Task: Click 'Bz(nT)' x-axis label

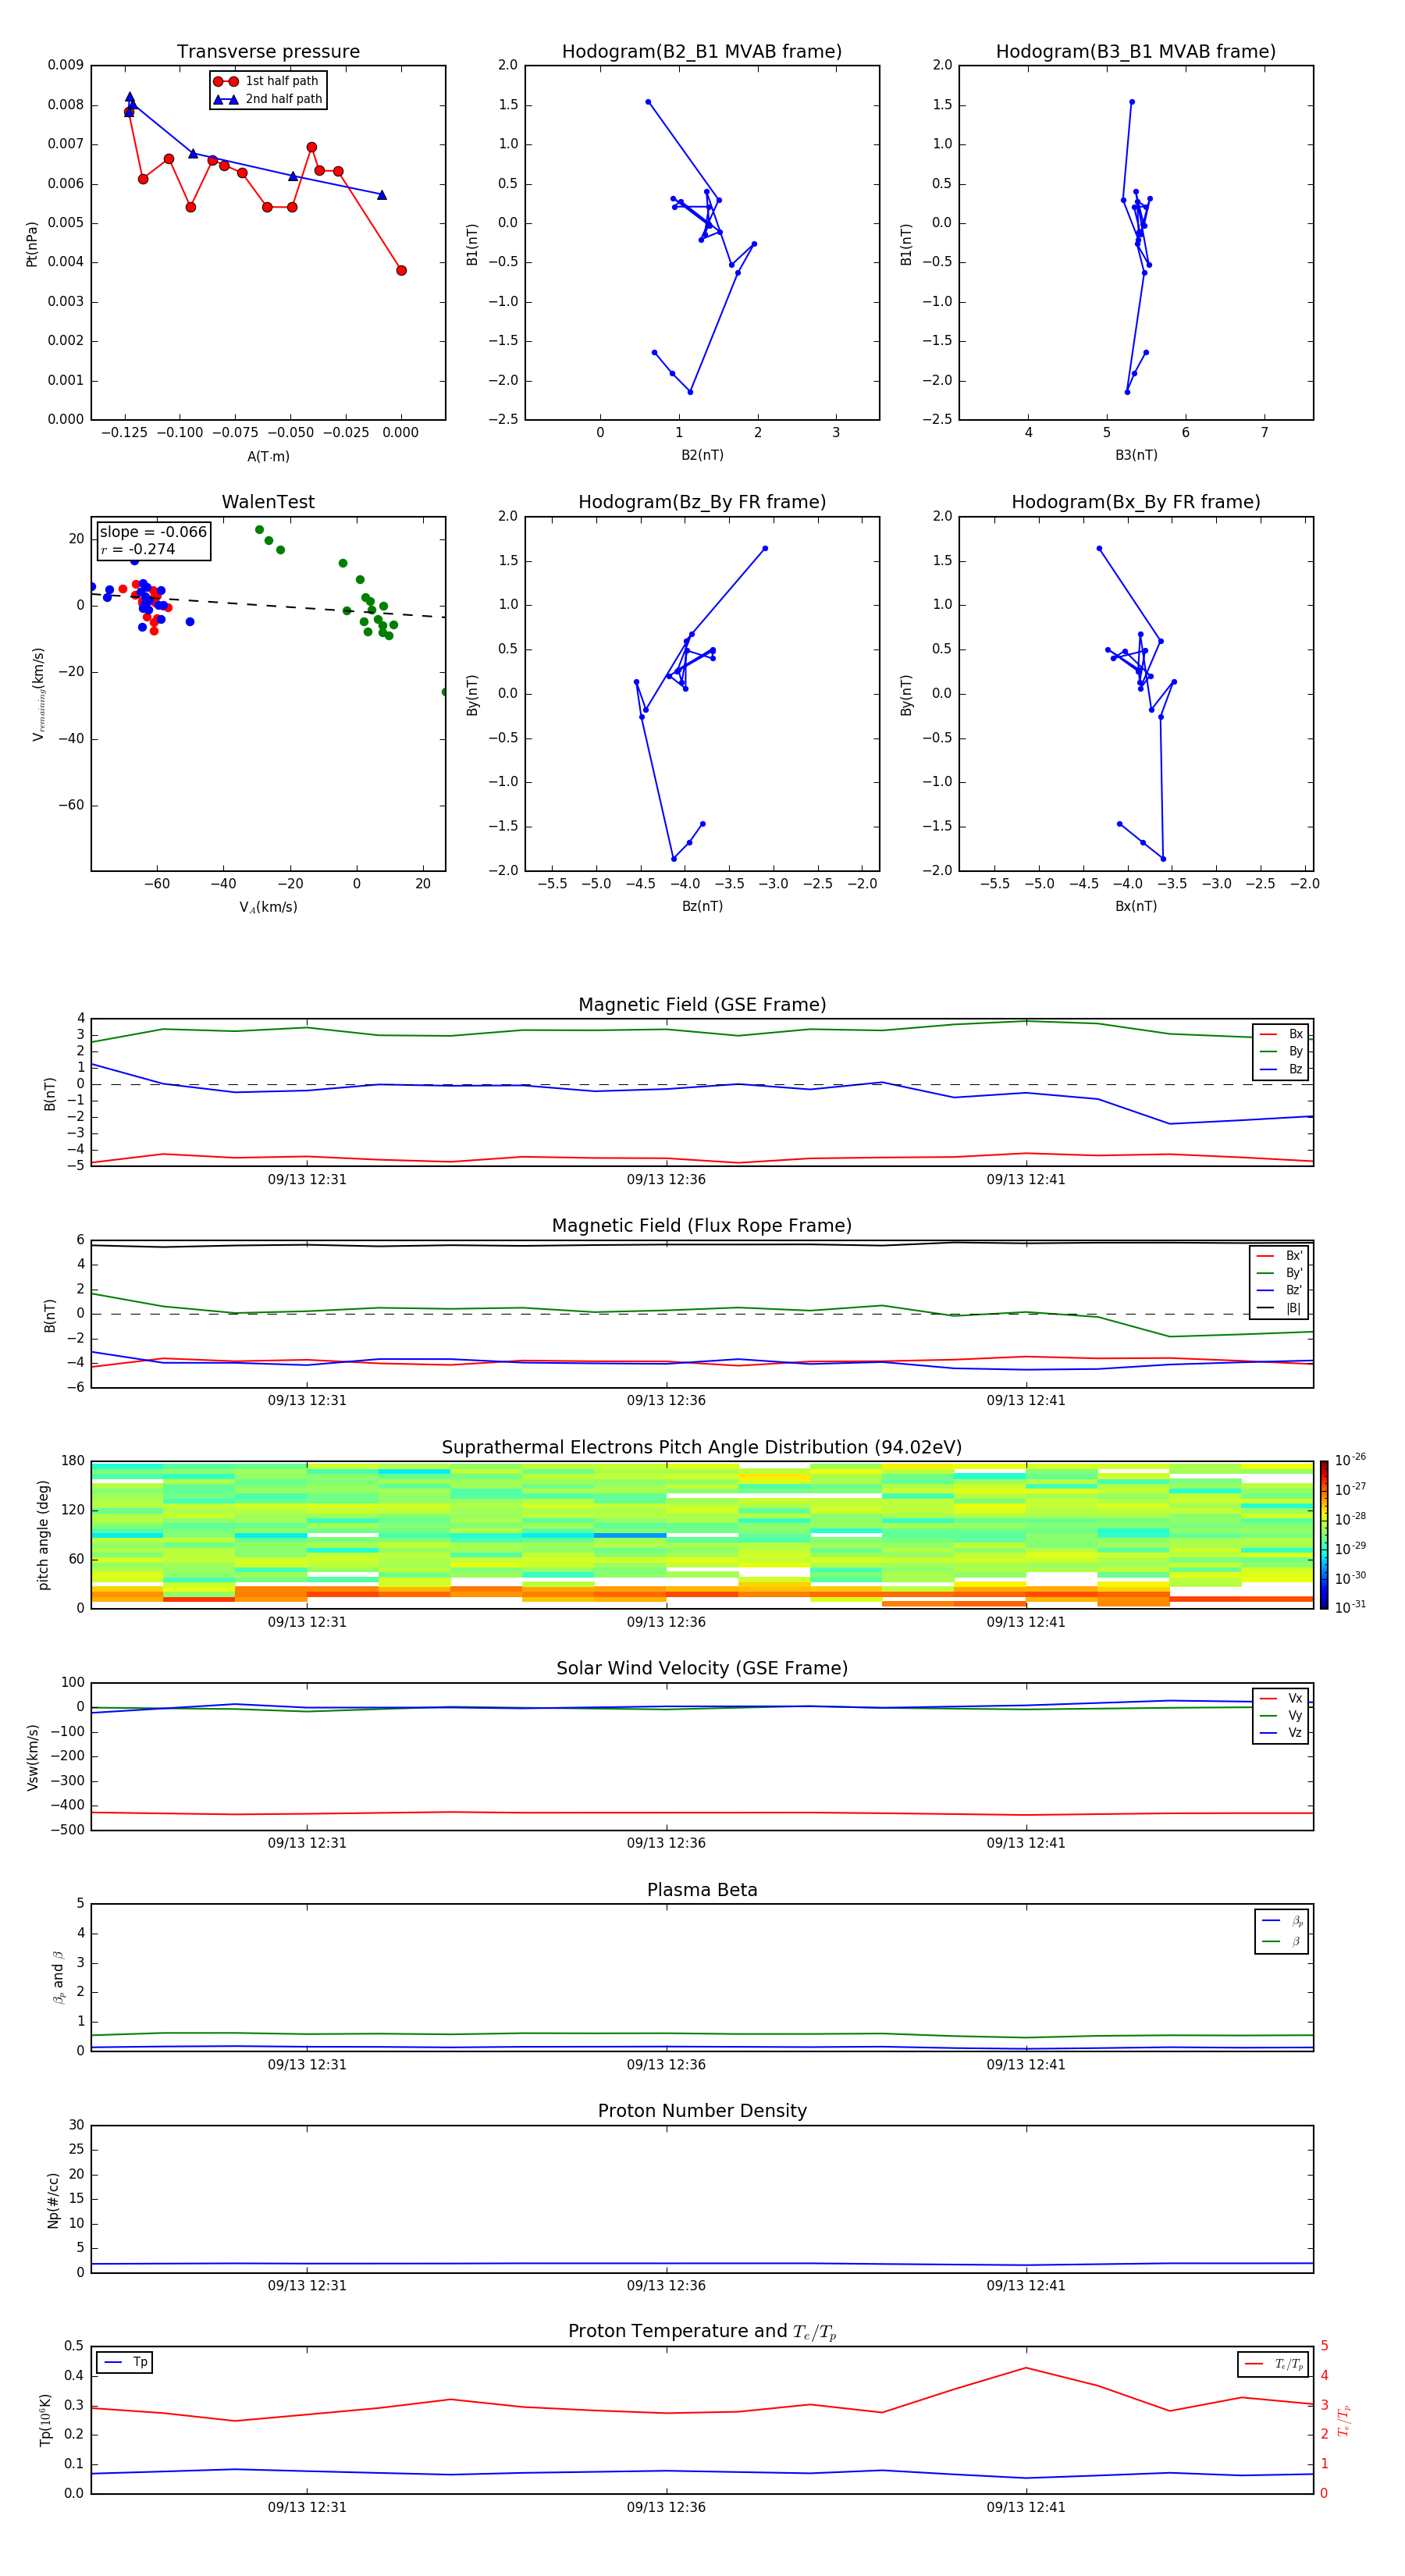Action: 702,906
